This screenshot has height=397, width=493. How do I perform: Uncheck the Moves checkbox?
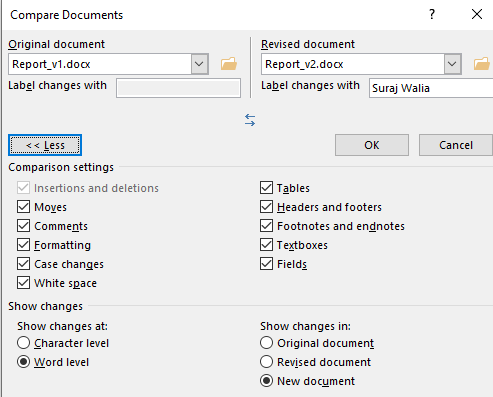point(23,207)
